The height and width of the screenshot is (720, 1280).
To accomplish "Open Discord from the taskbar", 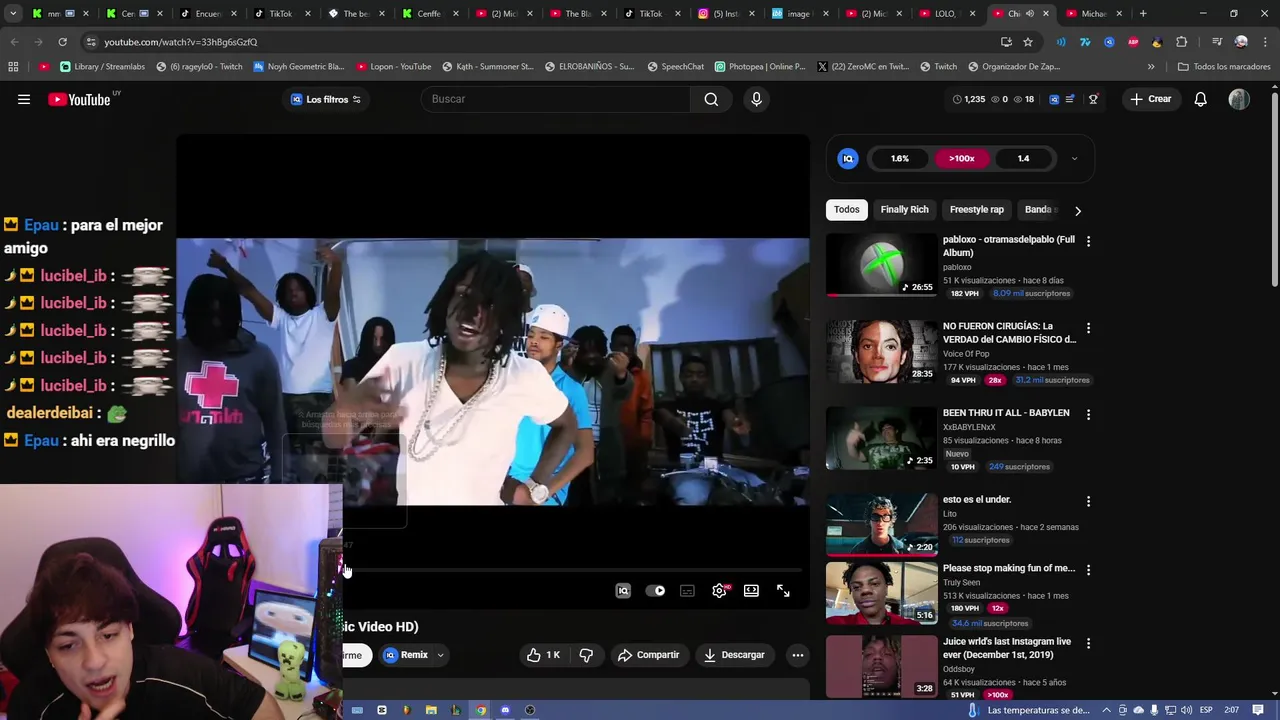I will (505, 710).
